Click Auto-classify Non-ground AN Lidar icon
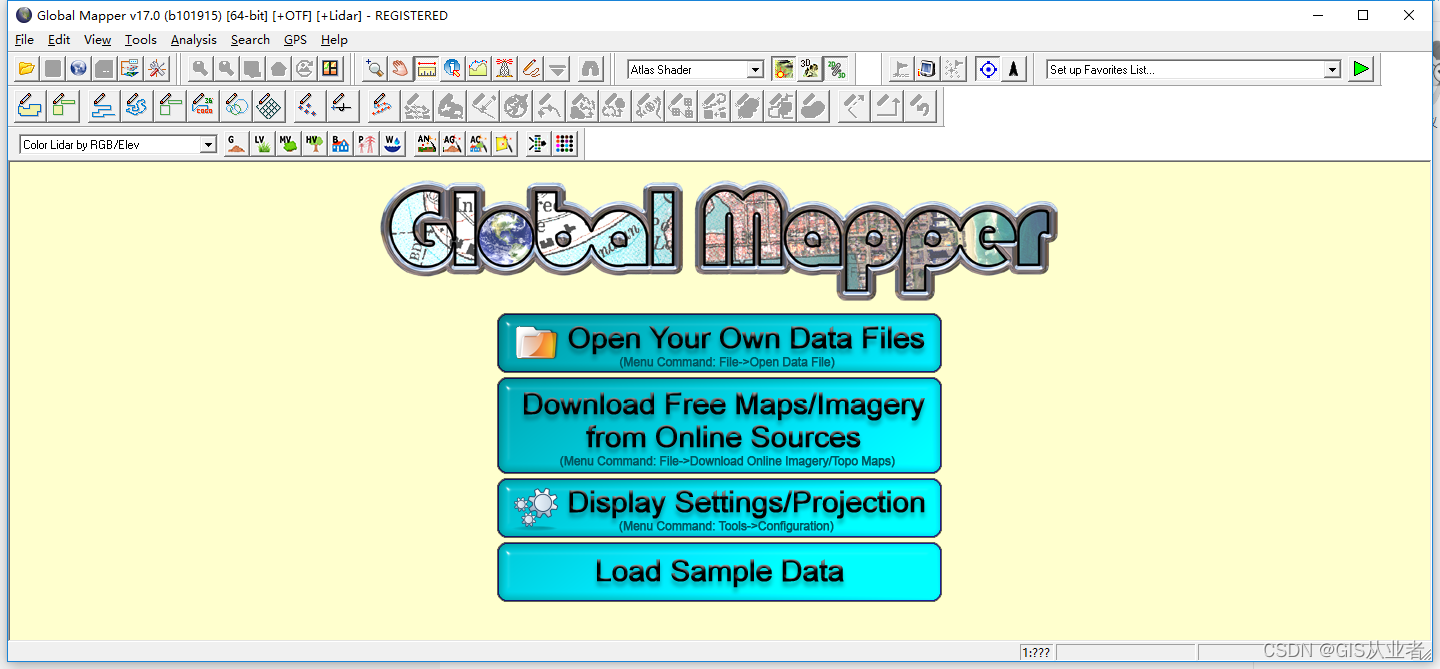The width and height of the screenshot is (1440, 669). coord(427,144)
